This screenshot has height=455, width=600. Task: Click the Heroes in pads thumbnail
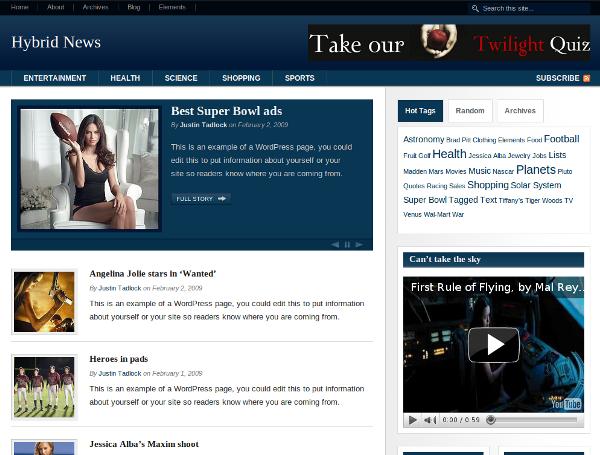pos(44,387)
